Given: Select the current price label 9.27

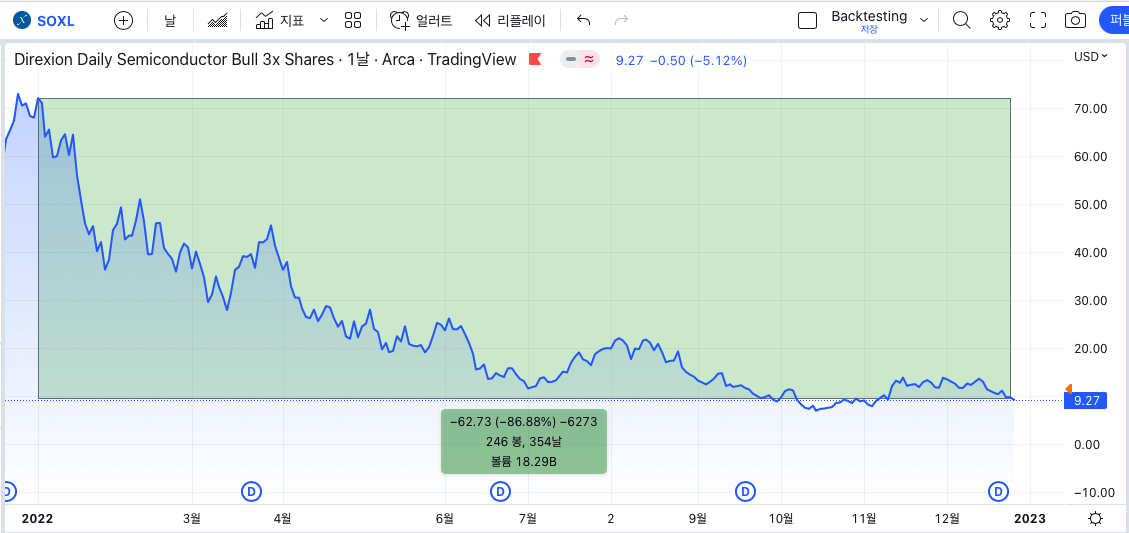Looking at the screenshot, I should pyautogui.click(x=1084, y=400).
